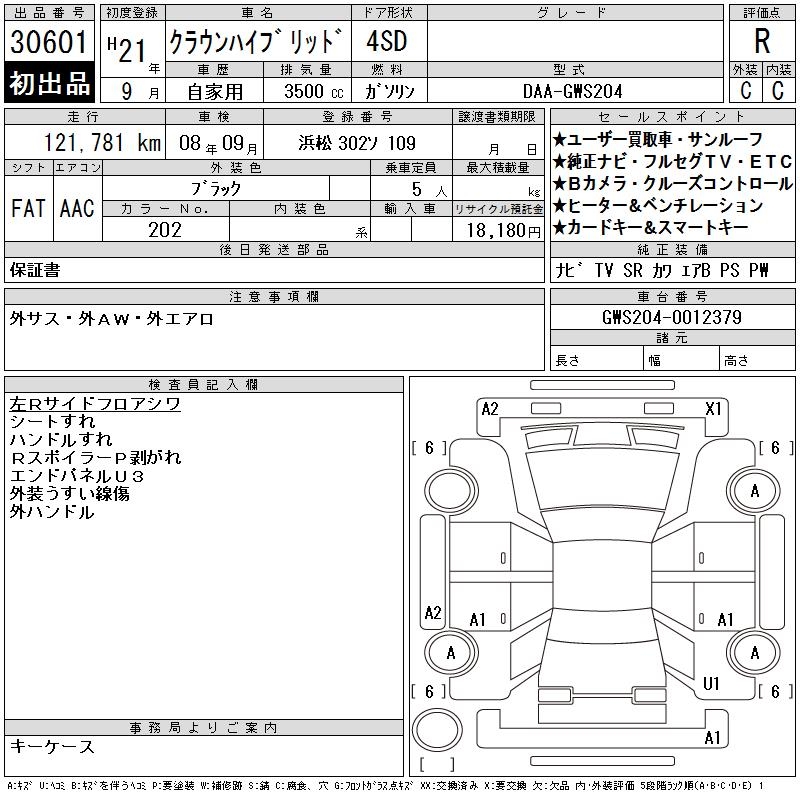Image resolution: width=800 pixels, height=800 pixels.
Task: Select the rear-right wheel marked A
Action: [x=754, y=653]
